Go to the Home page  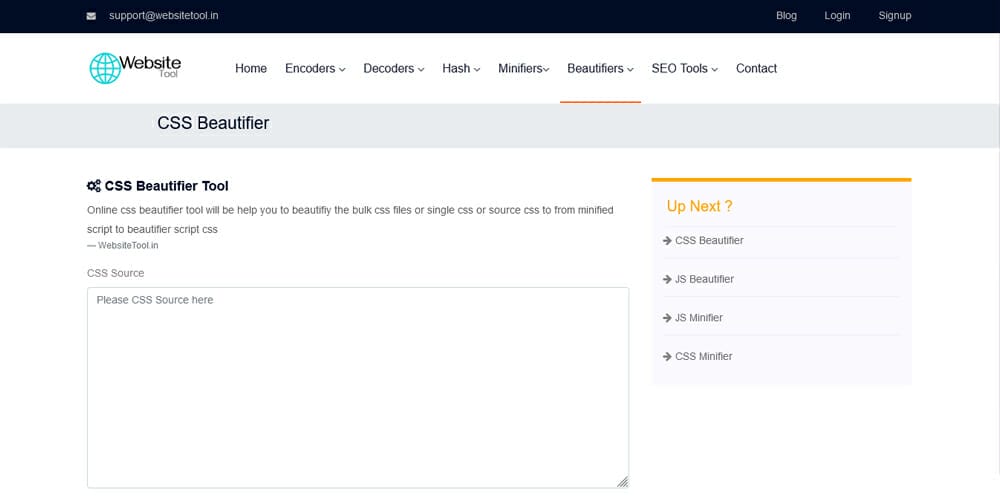click(x=251, y=69)
